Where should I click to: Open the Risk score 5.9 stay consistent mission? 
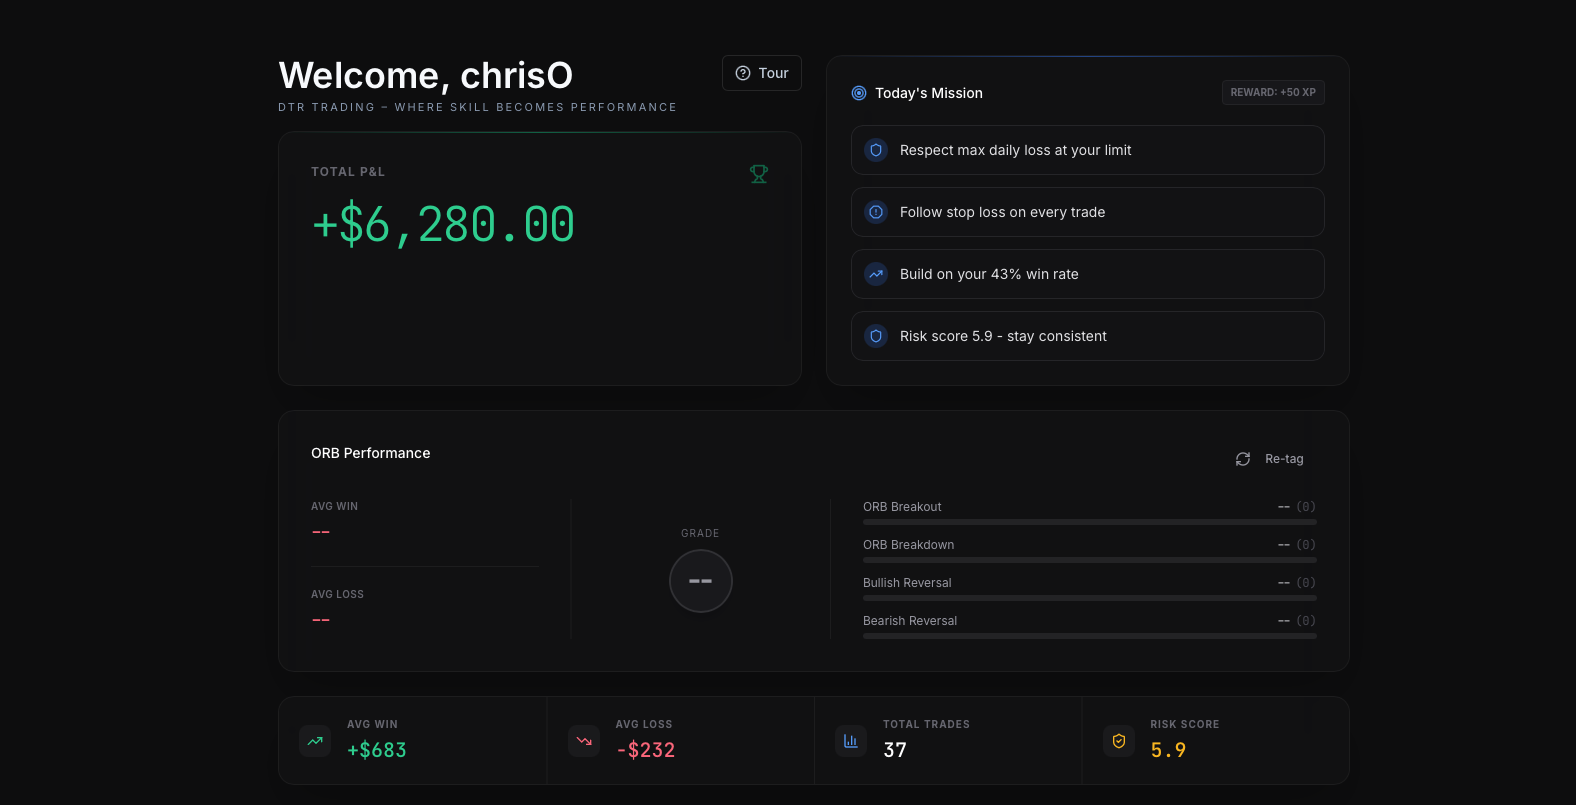pos(1088,336)
